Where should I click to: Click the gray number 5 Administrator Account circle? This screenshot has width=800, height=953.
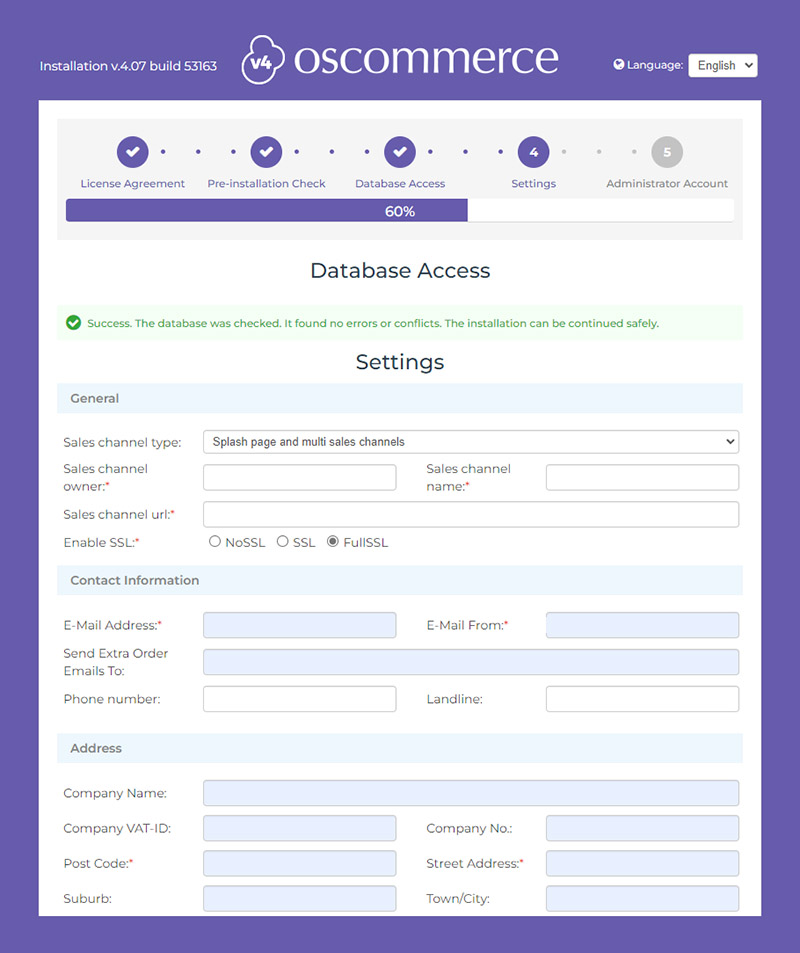(667, 151)
